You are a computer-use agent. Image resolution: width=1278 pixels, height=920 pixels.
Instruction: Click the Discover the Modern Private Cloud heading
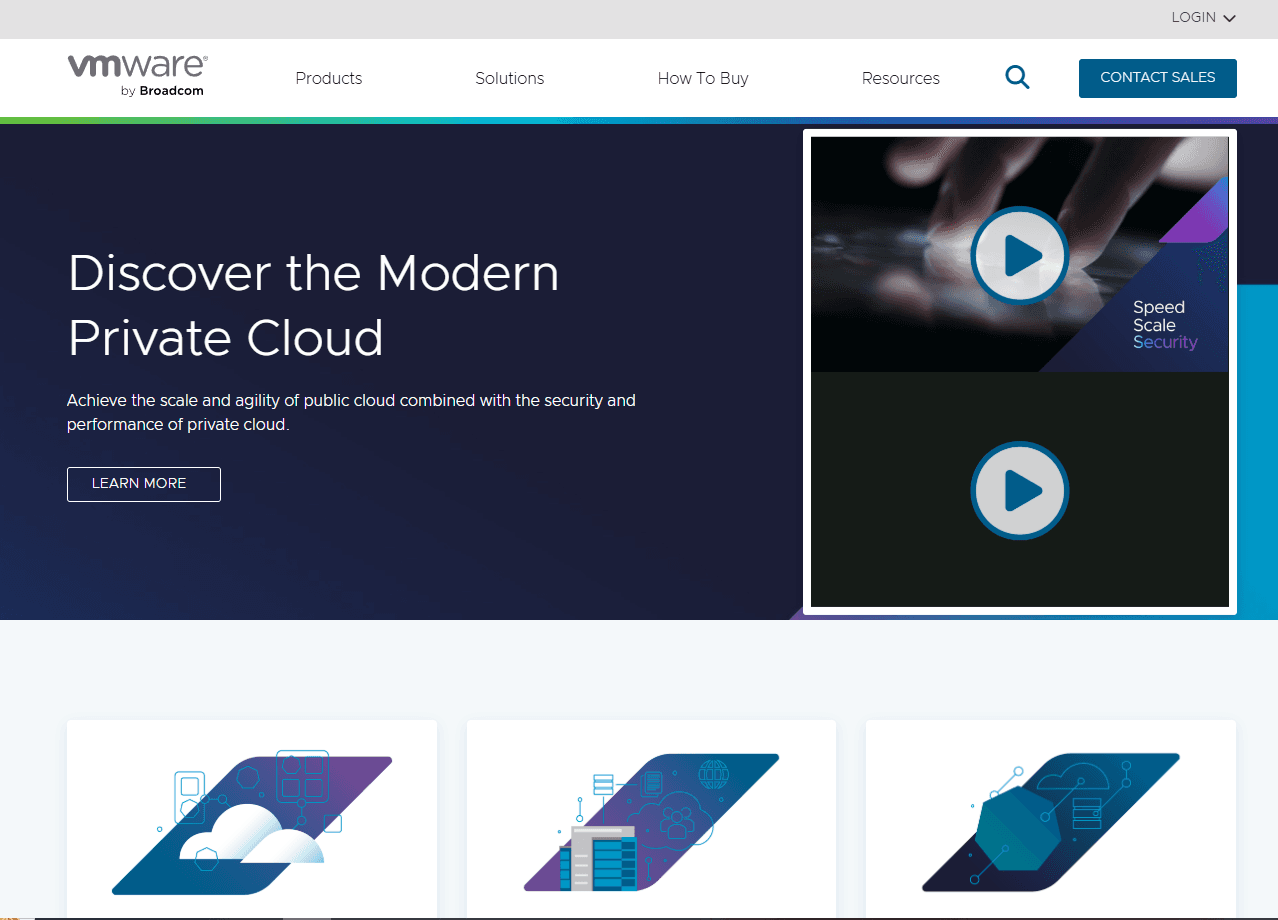313,305
